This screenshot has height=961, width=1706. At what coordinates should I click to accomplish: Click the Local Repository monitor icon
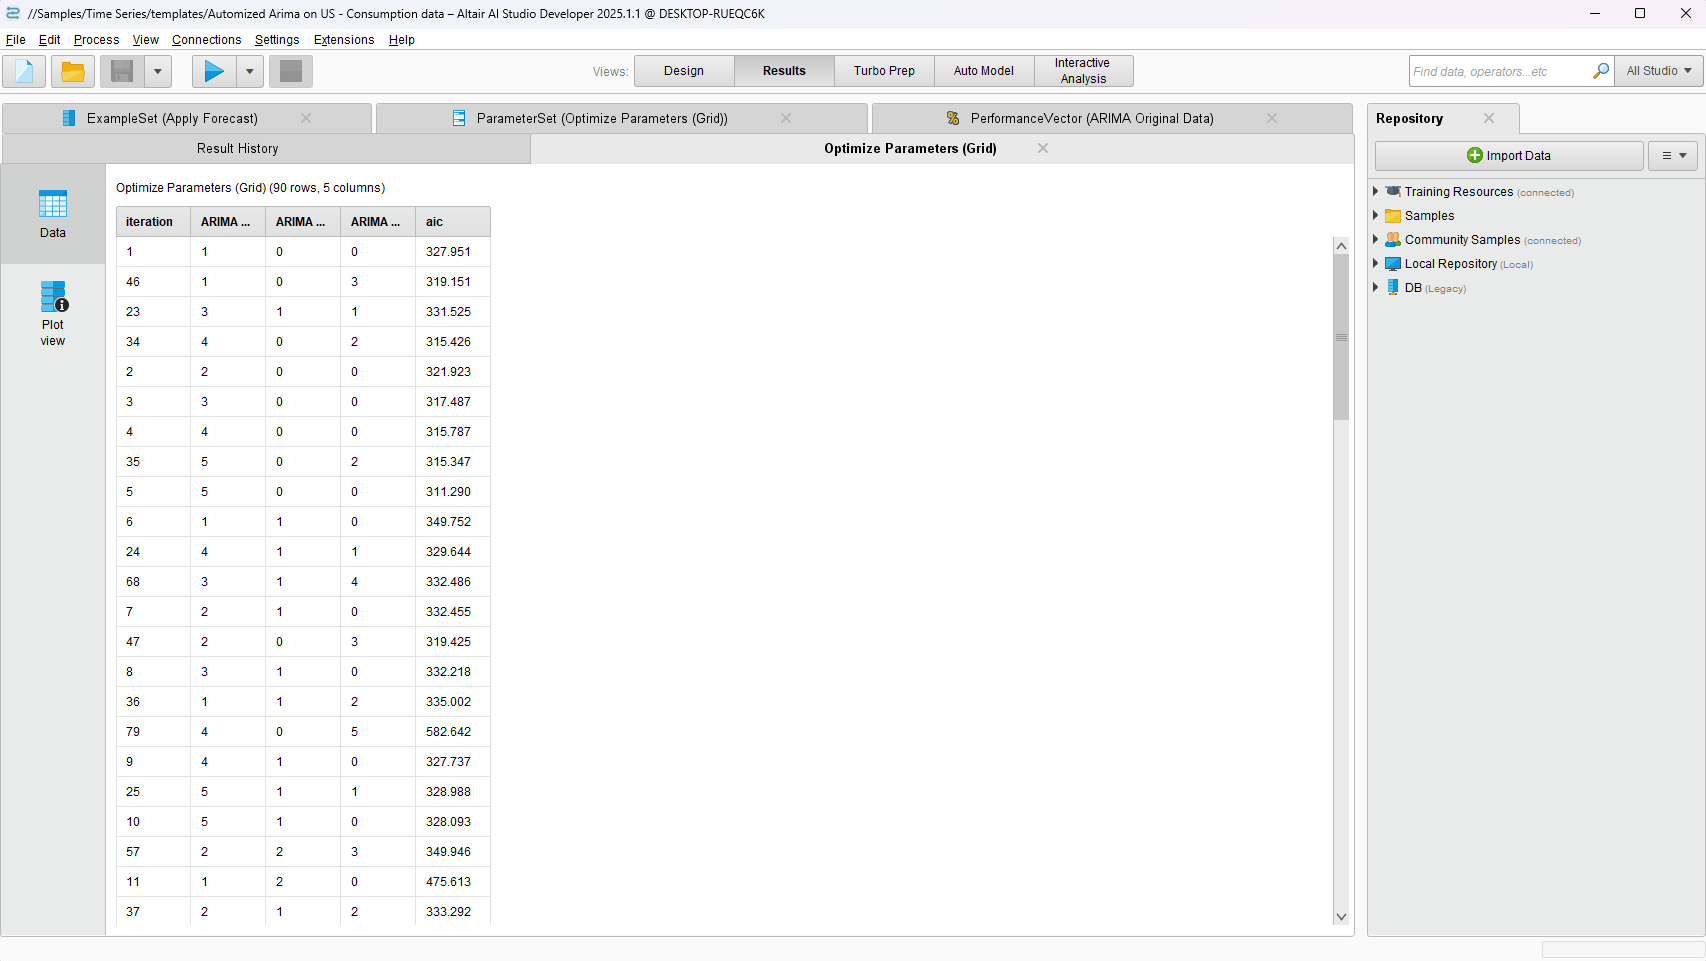pyautogui.click(x=1393, y=263)
